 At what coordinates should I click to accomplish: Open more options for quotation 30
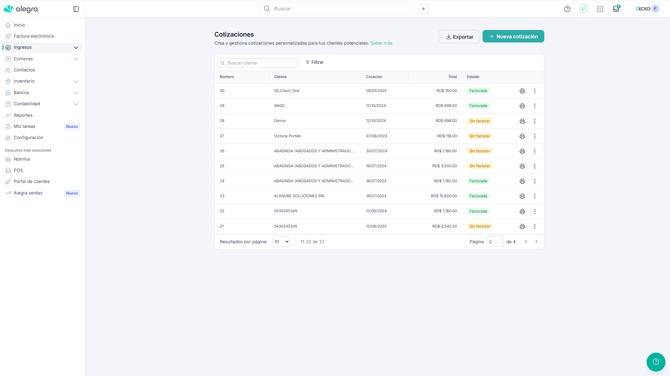point(535,91)
